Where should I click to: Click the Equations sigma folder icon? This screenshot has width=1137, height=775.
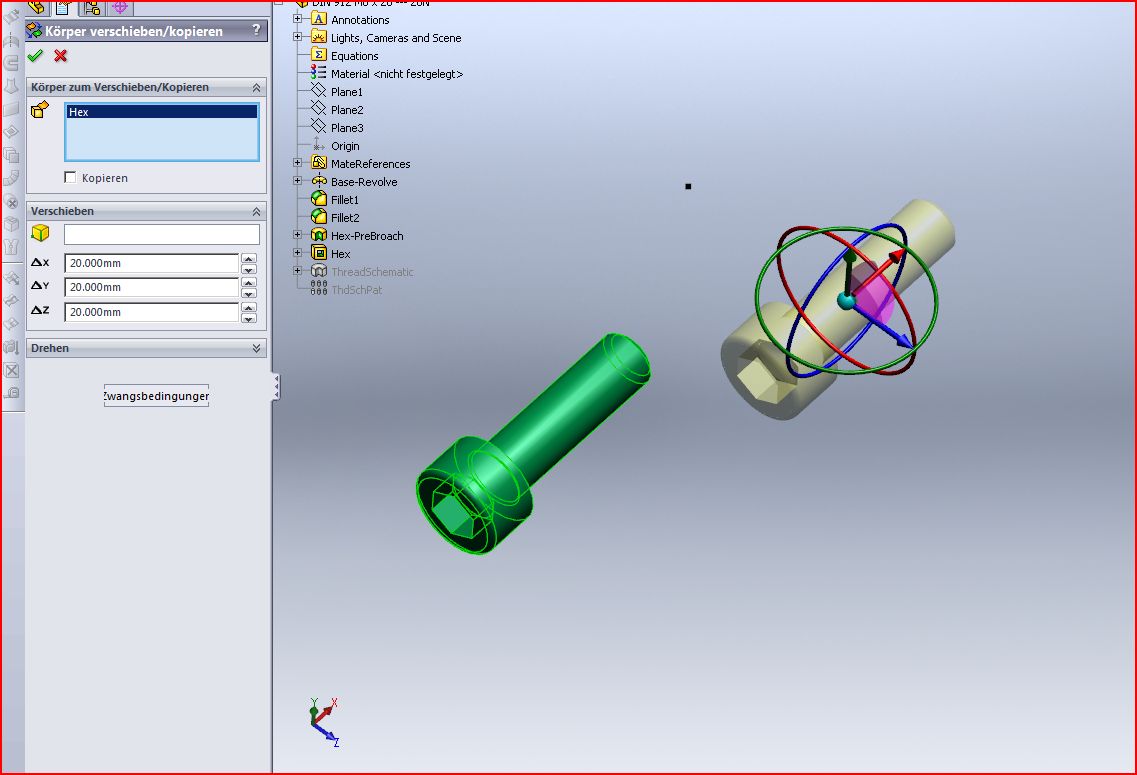[319, 55]
